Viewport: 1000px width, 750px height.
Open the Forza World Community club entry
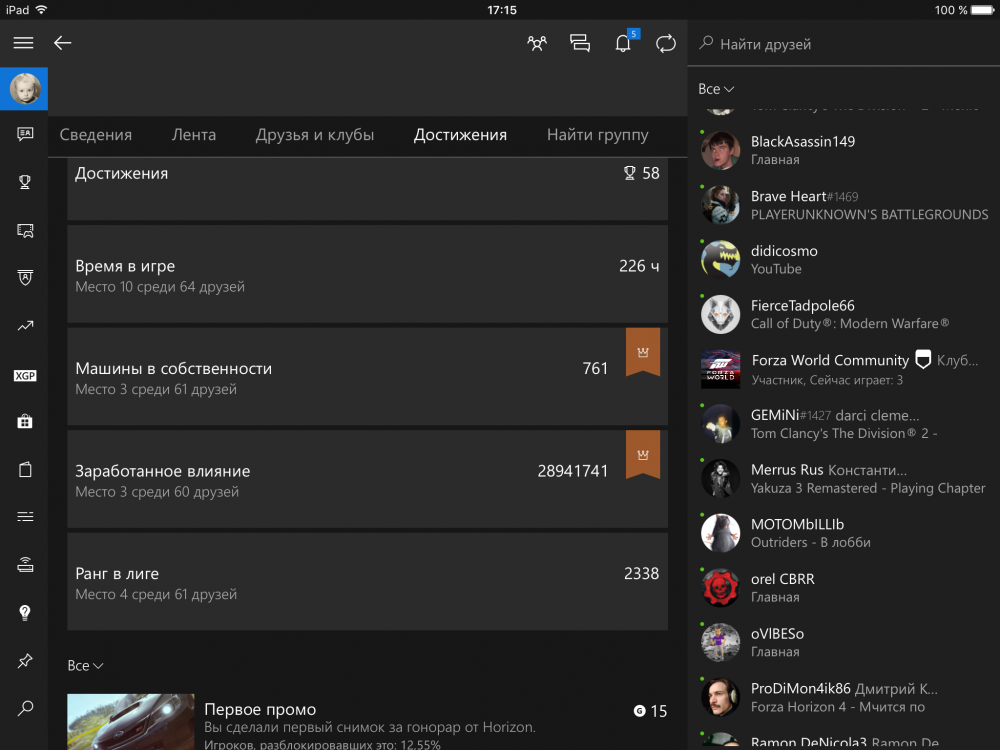coord(830,369)
